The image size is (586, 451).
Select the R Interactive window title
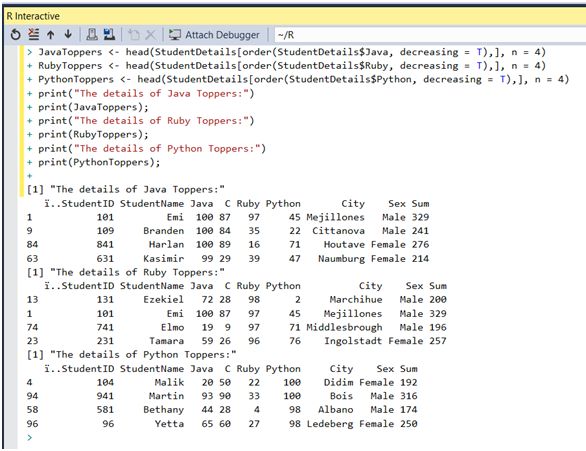point(33,16)
